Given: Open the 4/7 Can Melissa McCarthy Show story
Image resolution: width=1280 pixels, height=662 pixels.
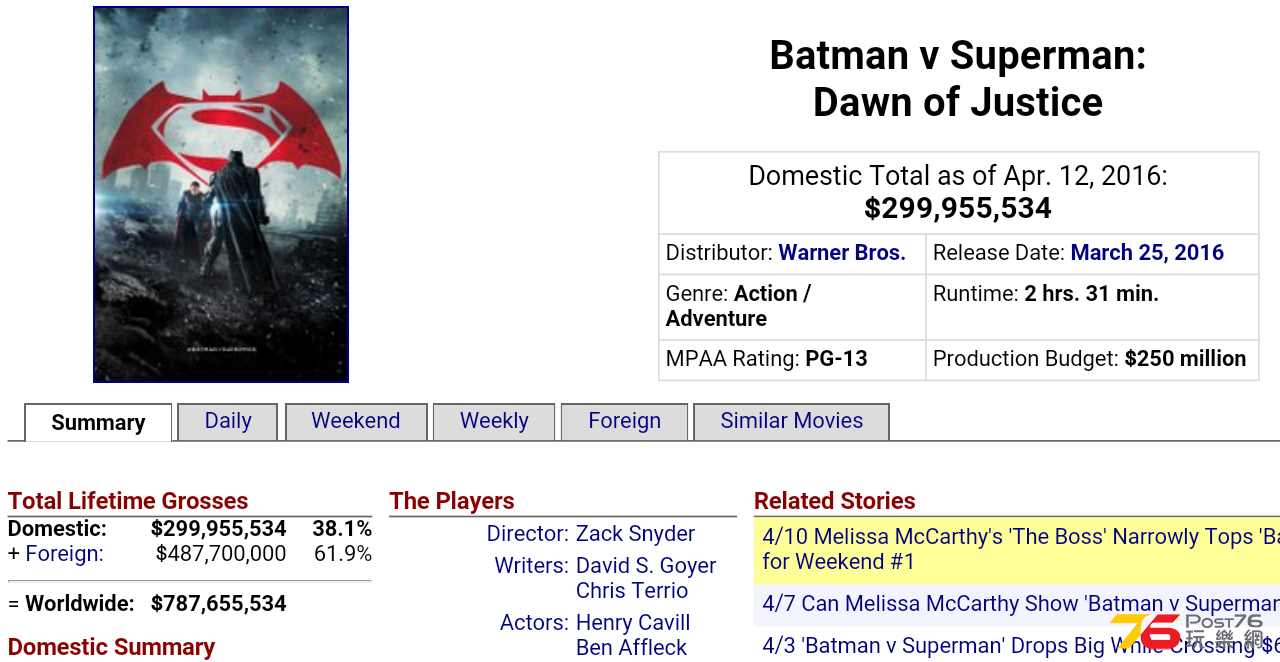Looking at the screenshot, I should point(1017,604).
